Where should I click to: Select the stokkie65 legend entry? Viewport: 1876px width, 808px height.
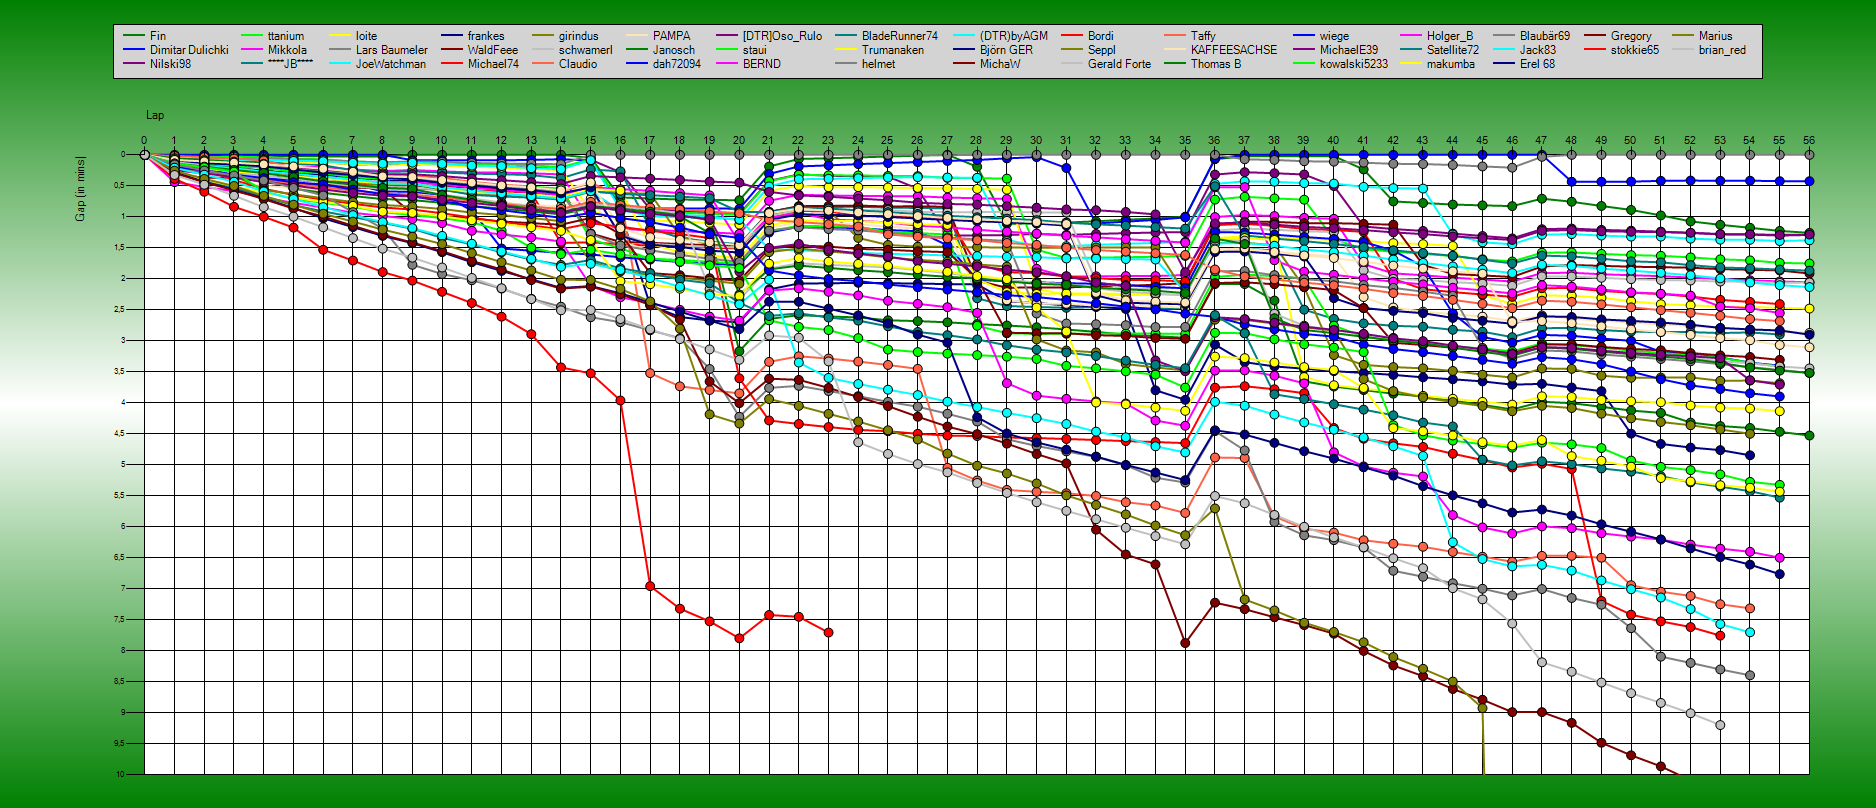1634,50
